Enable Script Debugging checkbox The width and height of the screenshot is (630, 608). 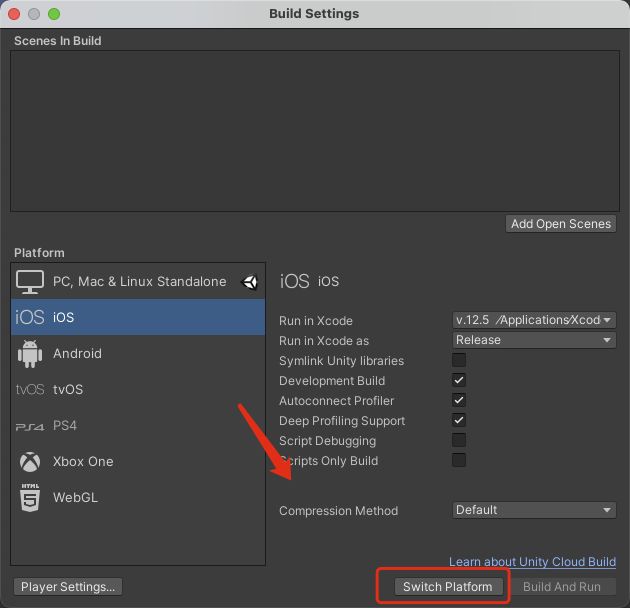tap(459, 440)
